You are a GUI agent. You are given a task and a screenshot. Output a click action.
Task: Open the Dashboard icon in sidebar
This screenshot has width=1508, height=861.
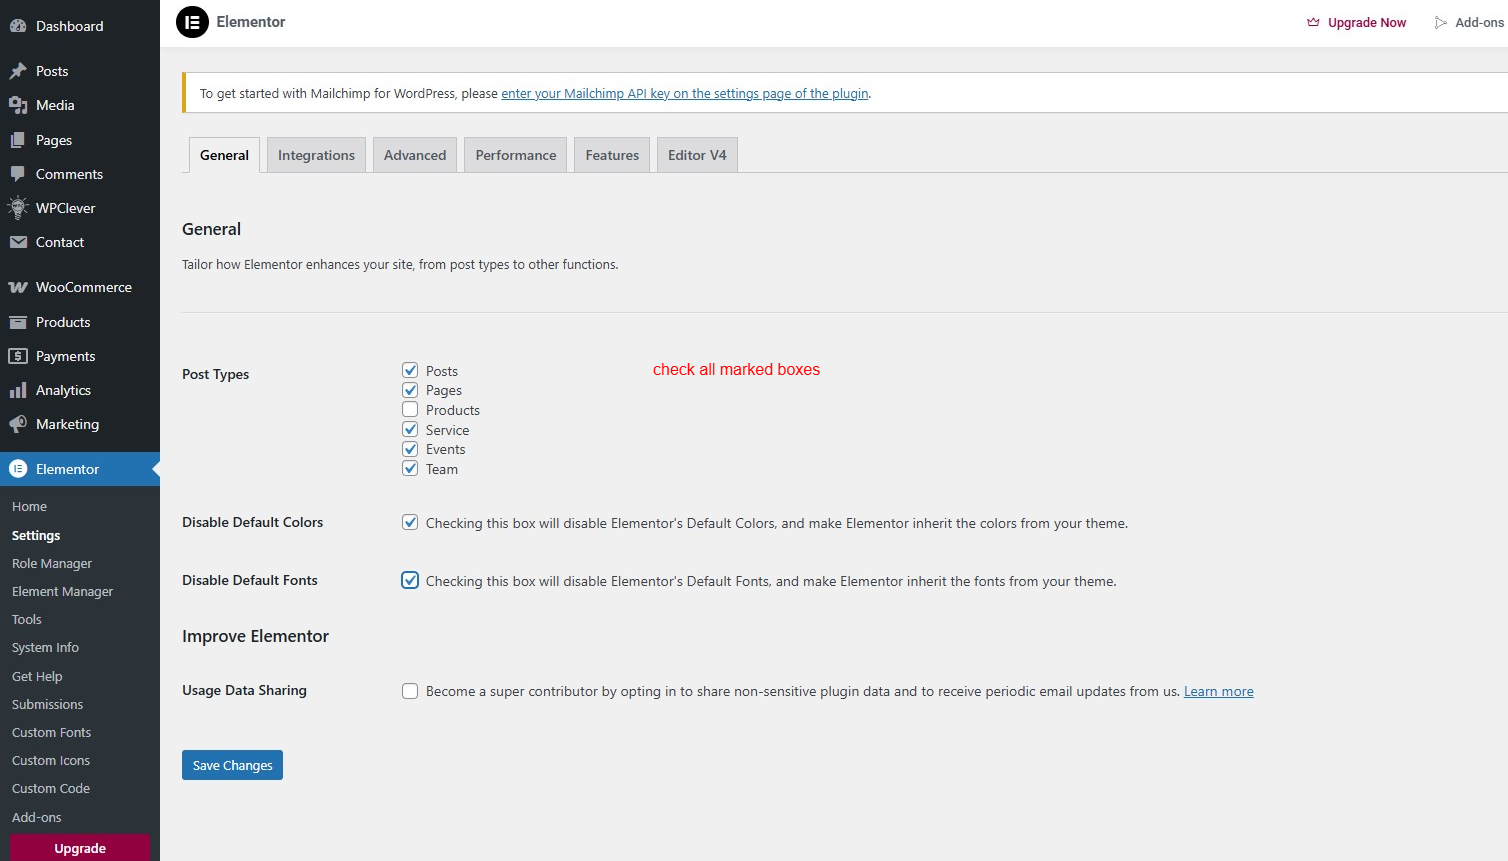tap(18, 26)
